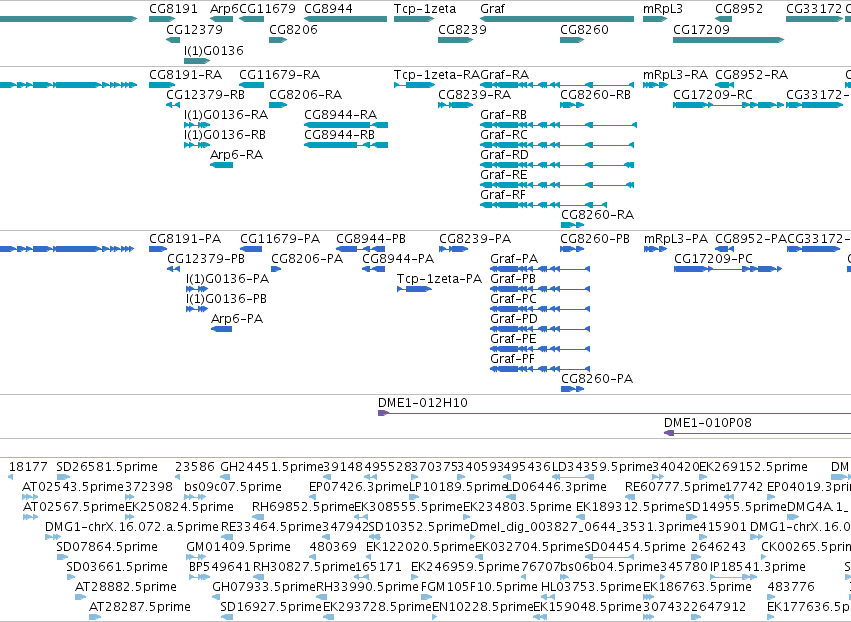Select the CG11679-RA transcript label
Image resolution: width=851 pixels, height=622 pixels.
point(280,74)
